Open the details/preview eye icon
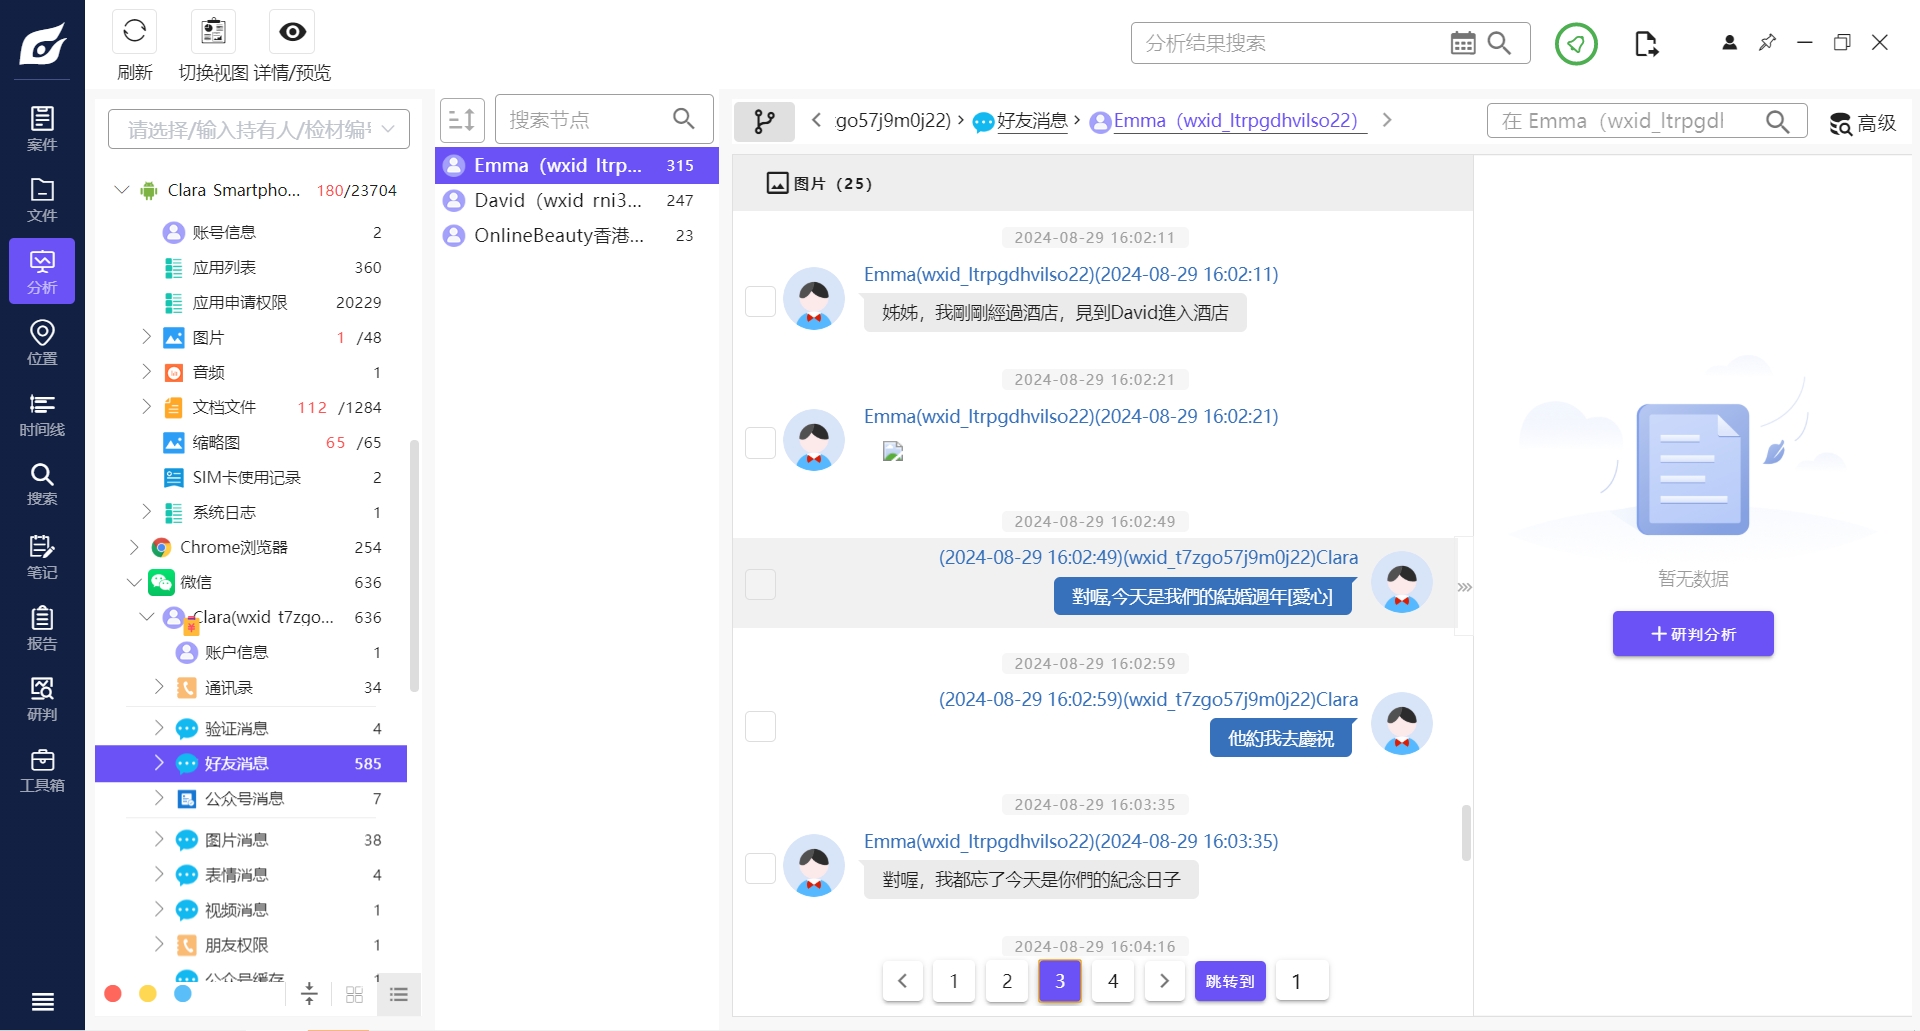Viewport: 1920px width, 1031px height. coord(292,32)
